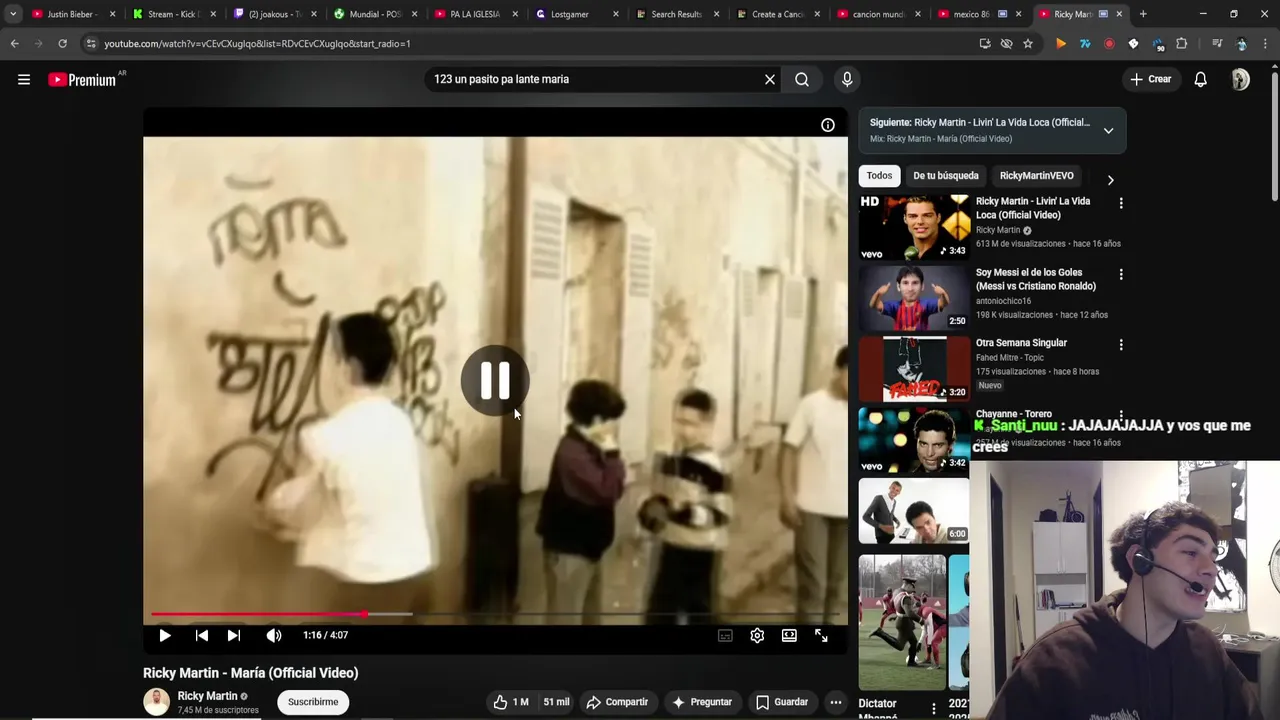The image size is (1280, 720).
Task: Select RickyMartinVEVO filter chip
Action: click(x=1036, y=176)
